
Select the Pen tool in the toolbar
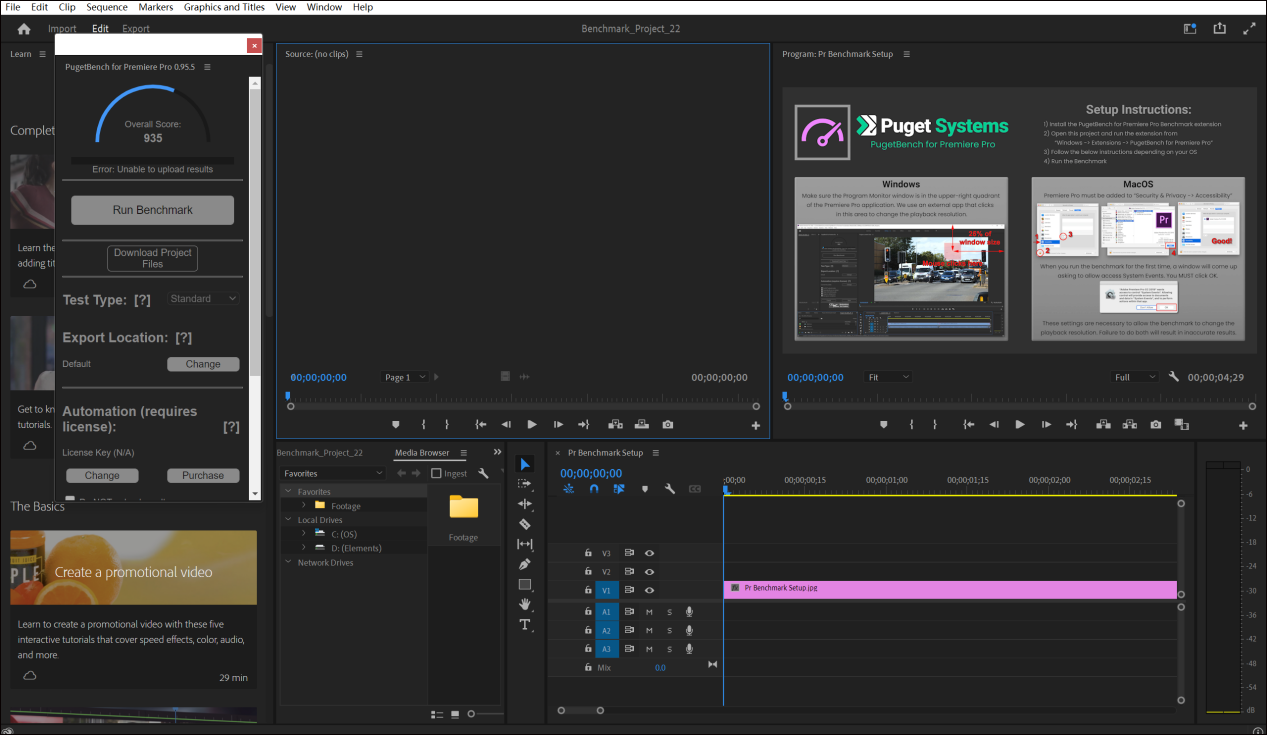click(x=525, y=564)
